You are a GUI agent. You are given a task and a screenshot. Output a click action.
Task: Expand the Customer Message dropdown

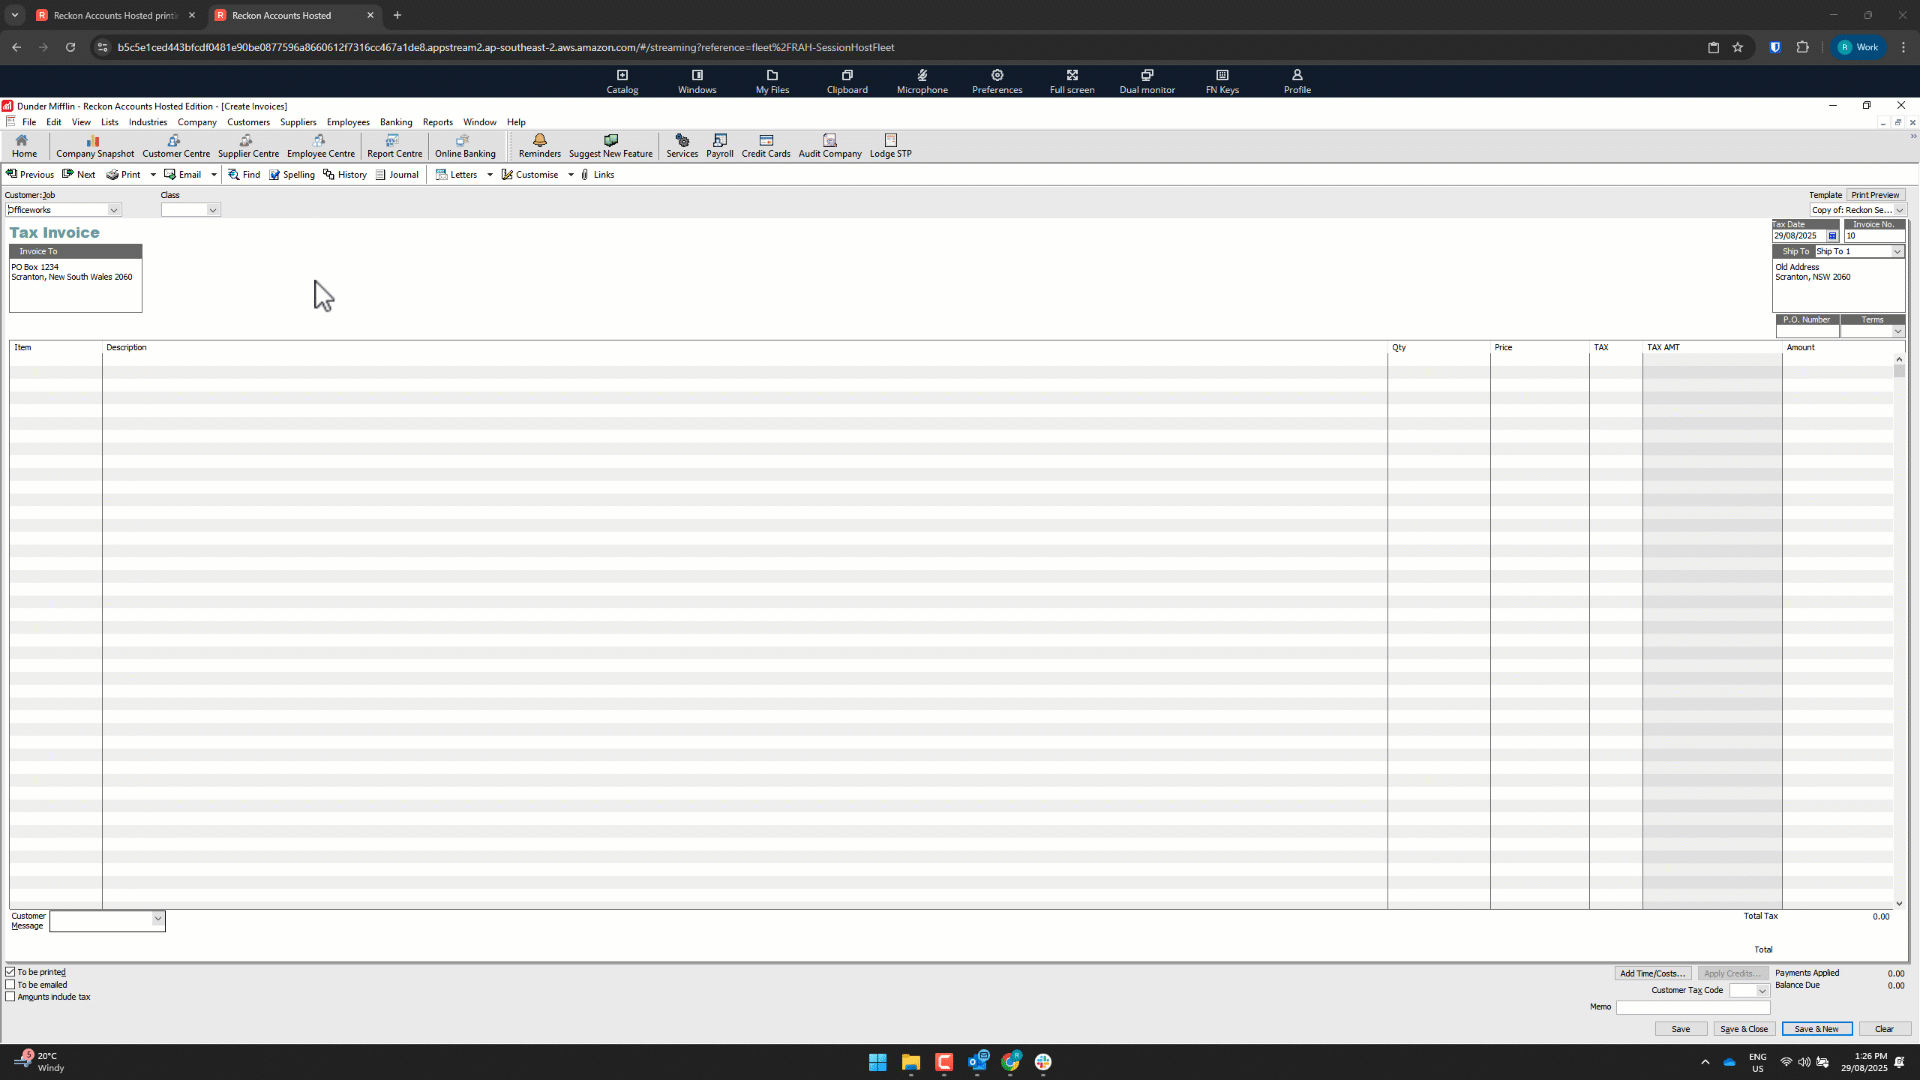point(157,919)
